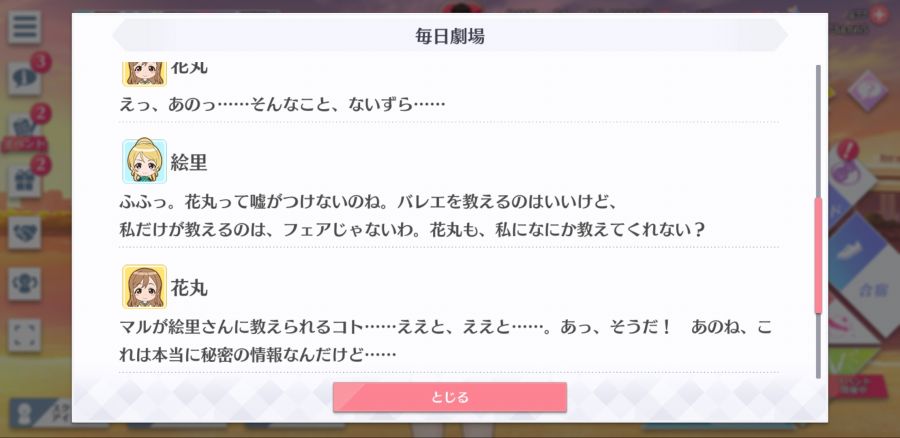900x438 pixels.
Task: Open the handshake friends icon
Action: tap(25, 232)
